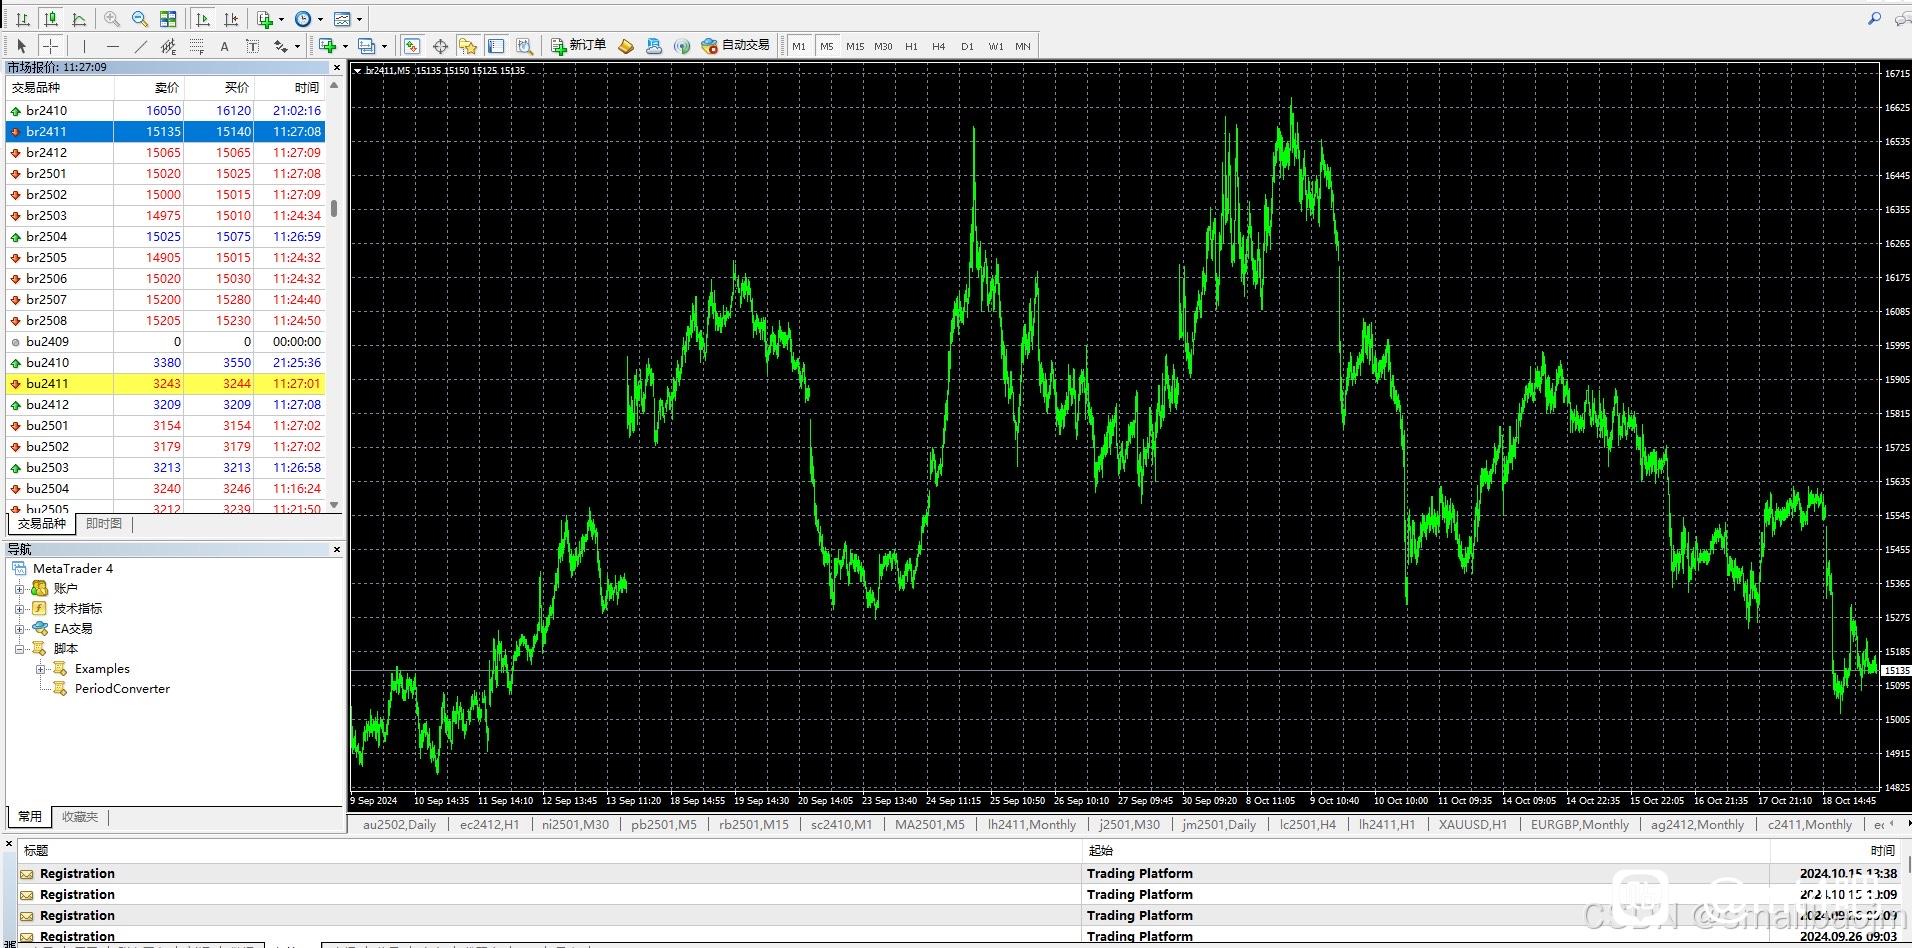Expand the EA交易 tree node
The image size is (1912, 948).
19,629
